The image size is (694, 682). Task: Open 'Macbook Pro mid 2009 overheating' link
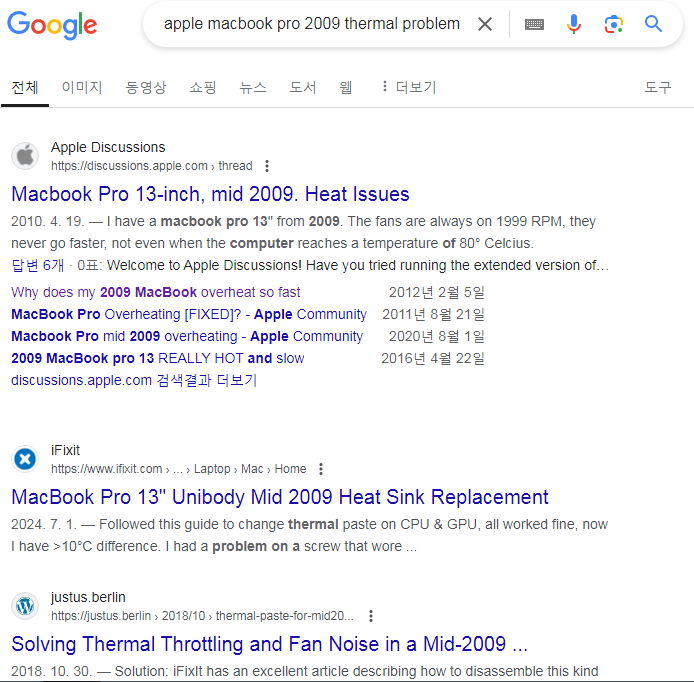(187, 336)
